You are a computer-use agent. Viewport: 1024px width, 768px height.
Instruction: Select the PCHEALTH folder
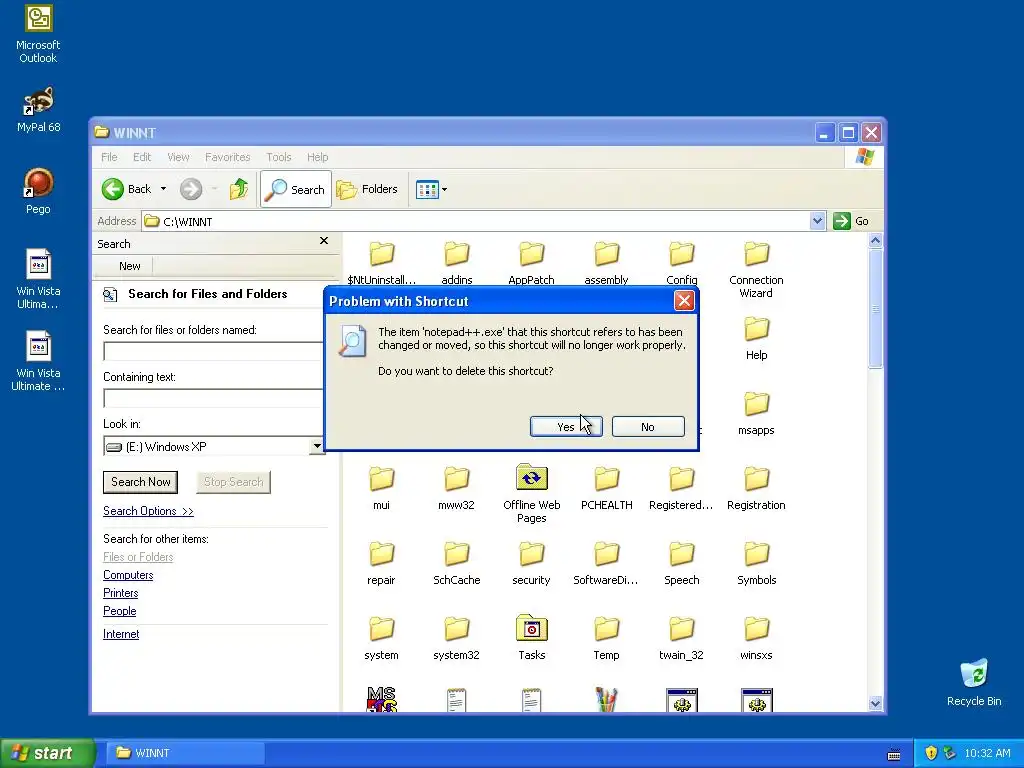coord(606,489)
